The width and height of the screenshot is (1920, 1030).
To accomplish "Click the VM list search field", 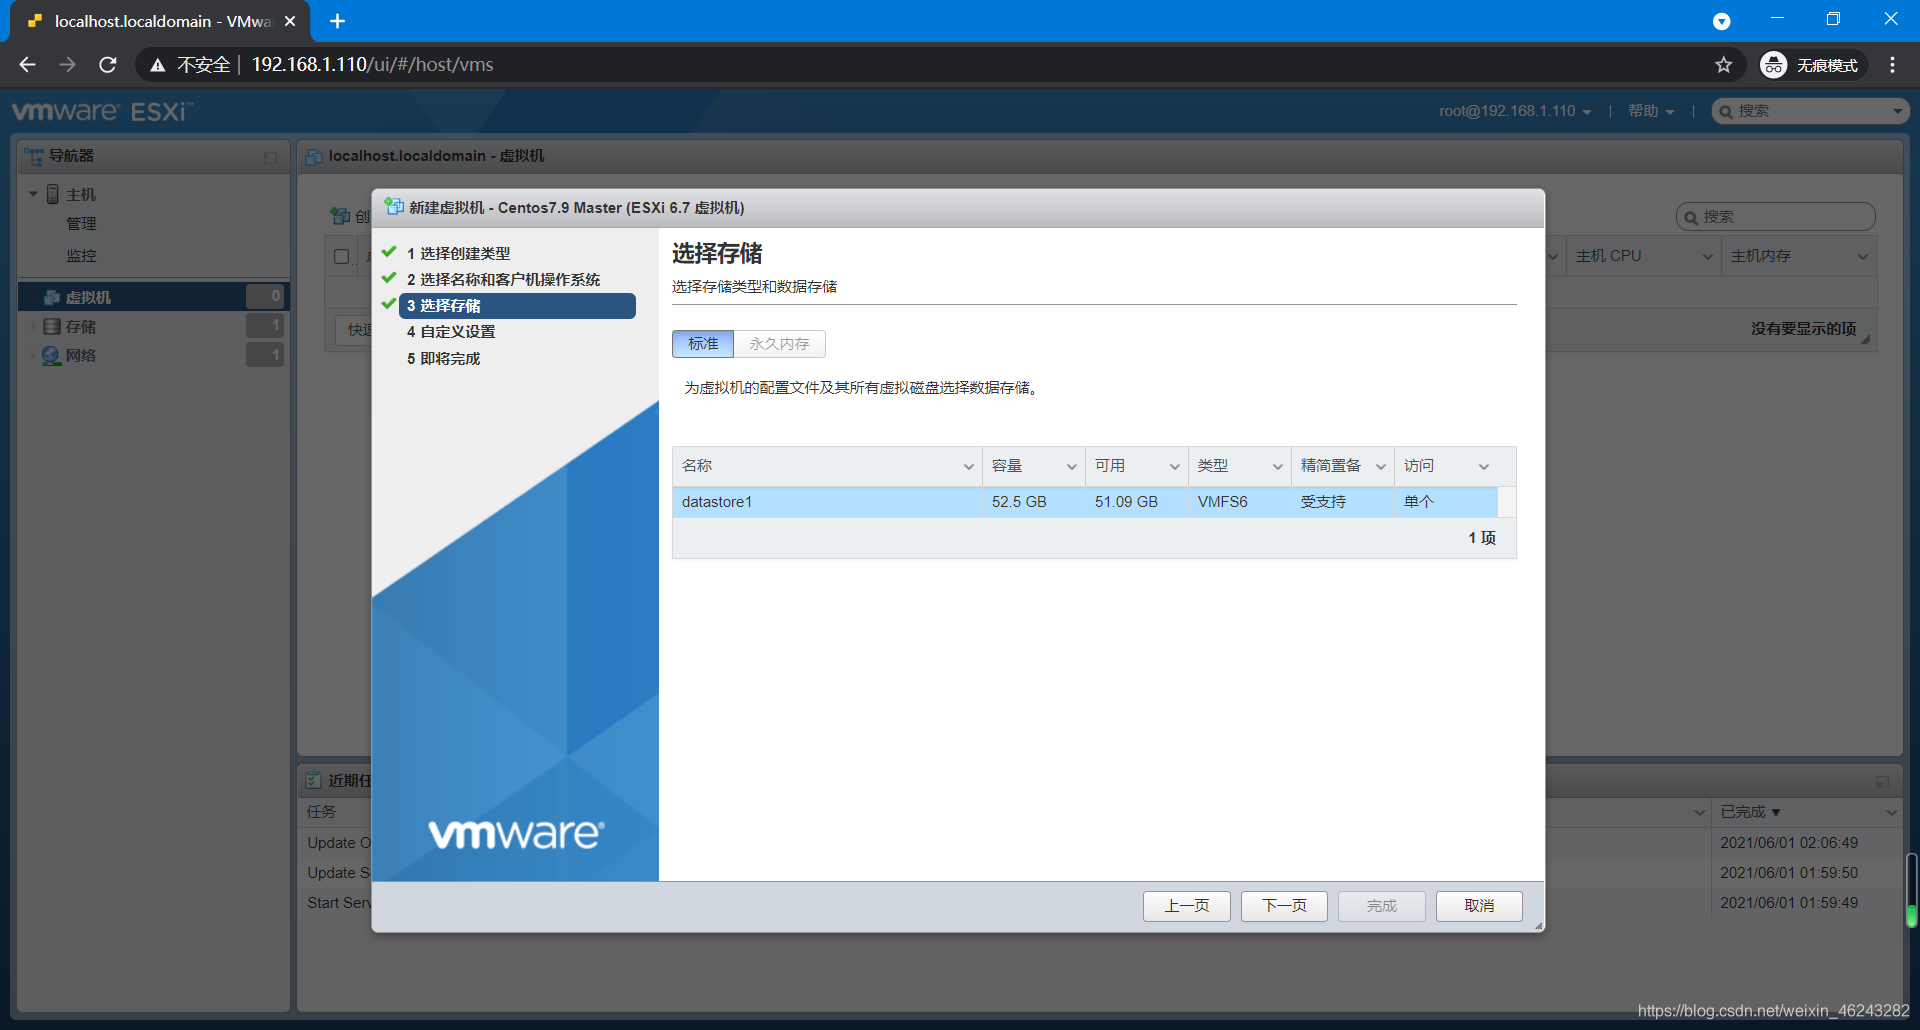I will 1775,217.
